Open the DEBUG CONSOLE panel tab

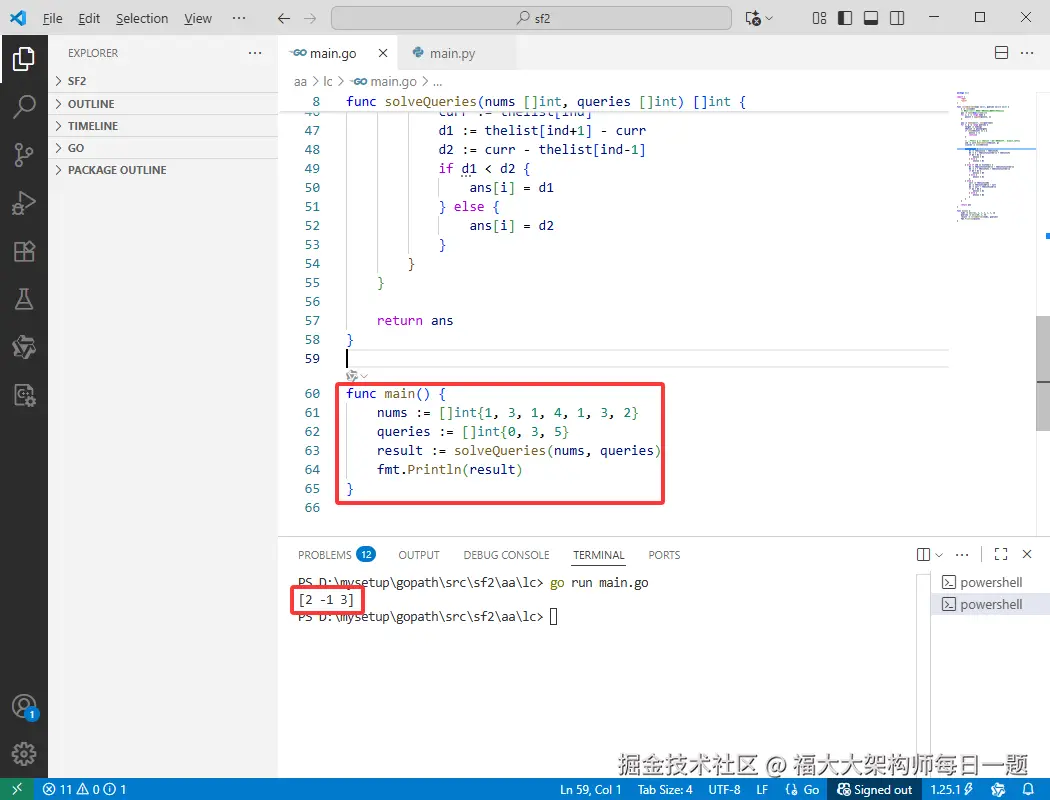(x=506, y=555)
